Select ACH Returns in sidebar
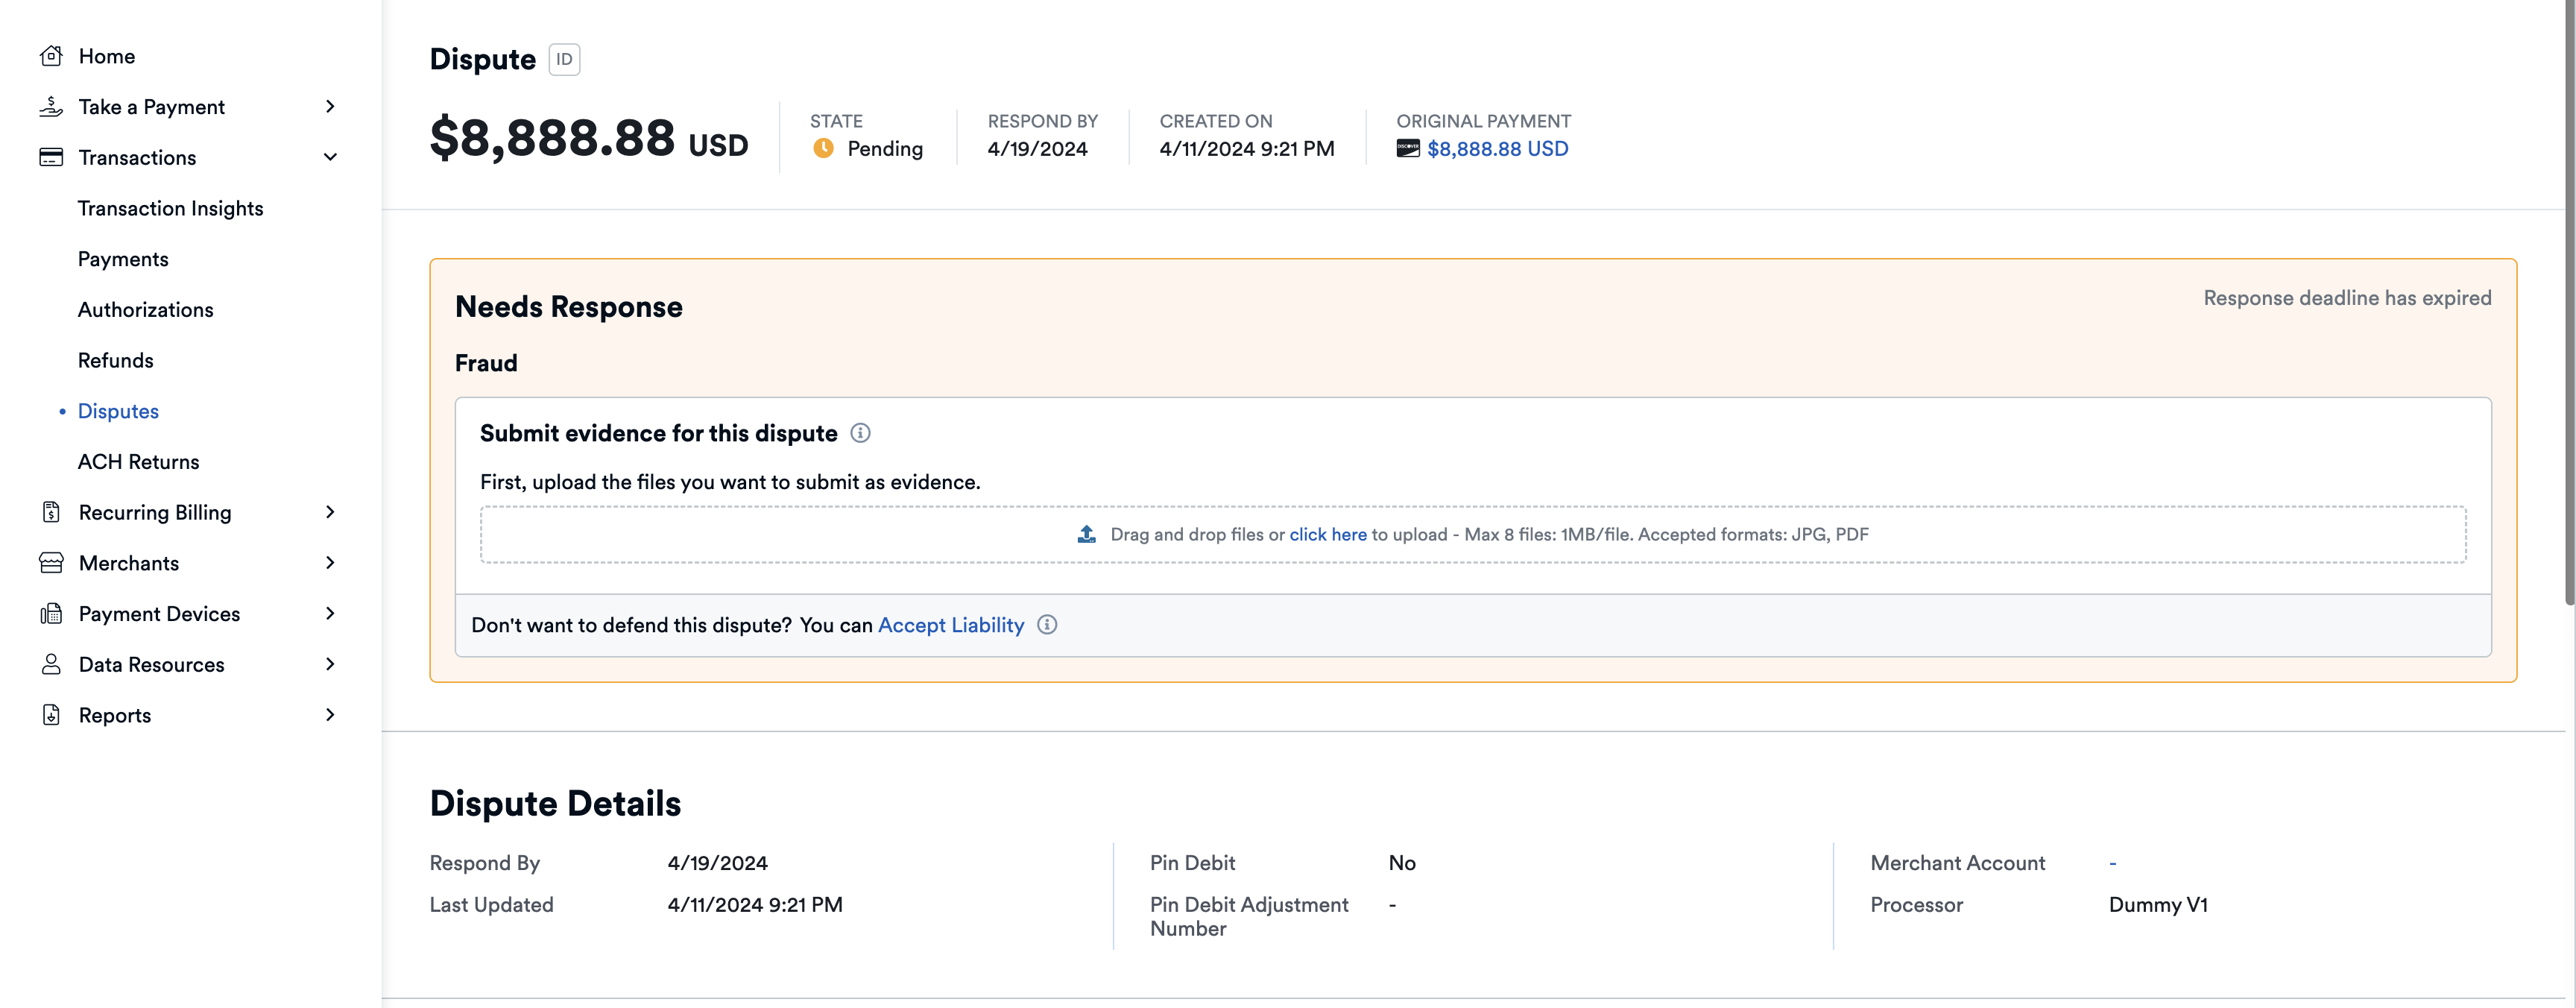The height and width of the screenshot is (1008, 2576). [x=138, y=462]
